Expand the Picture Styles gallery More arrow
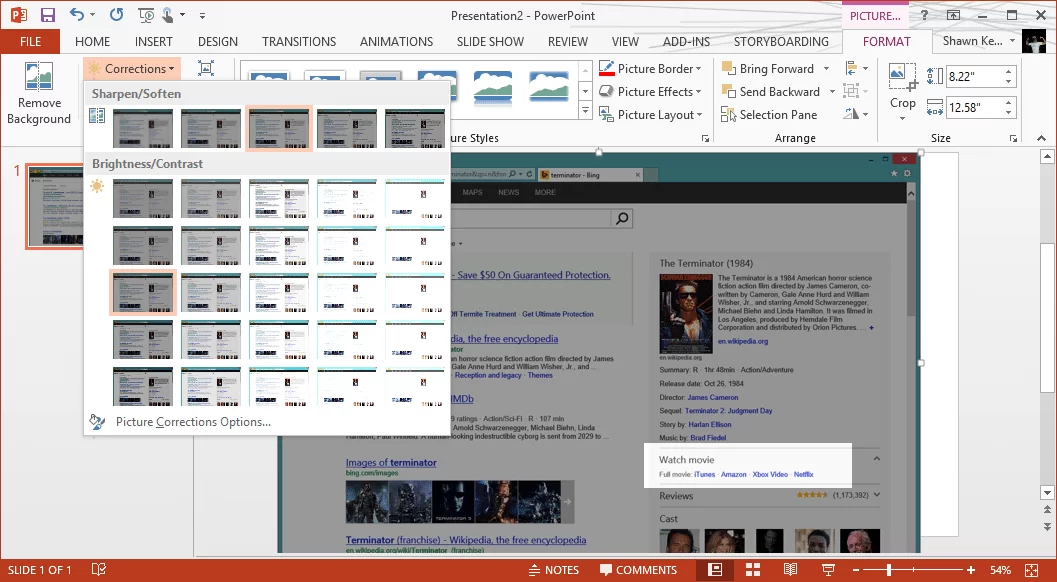 pos(585,111)
